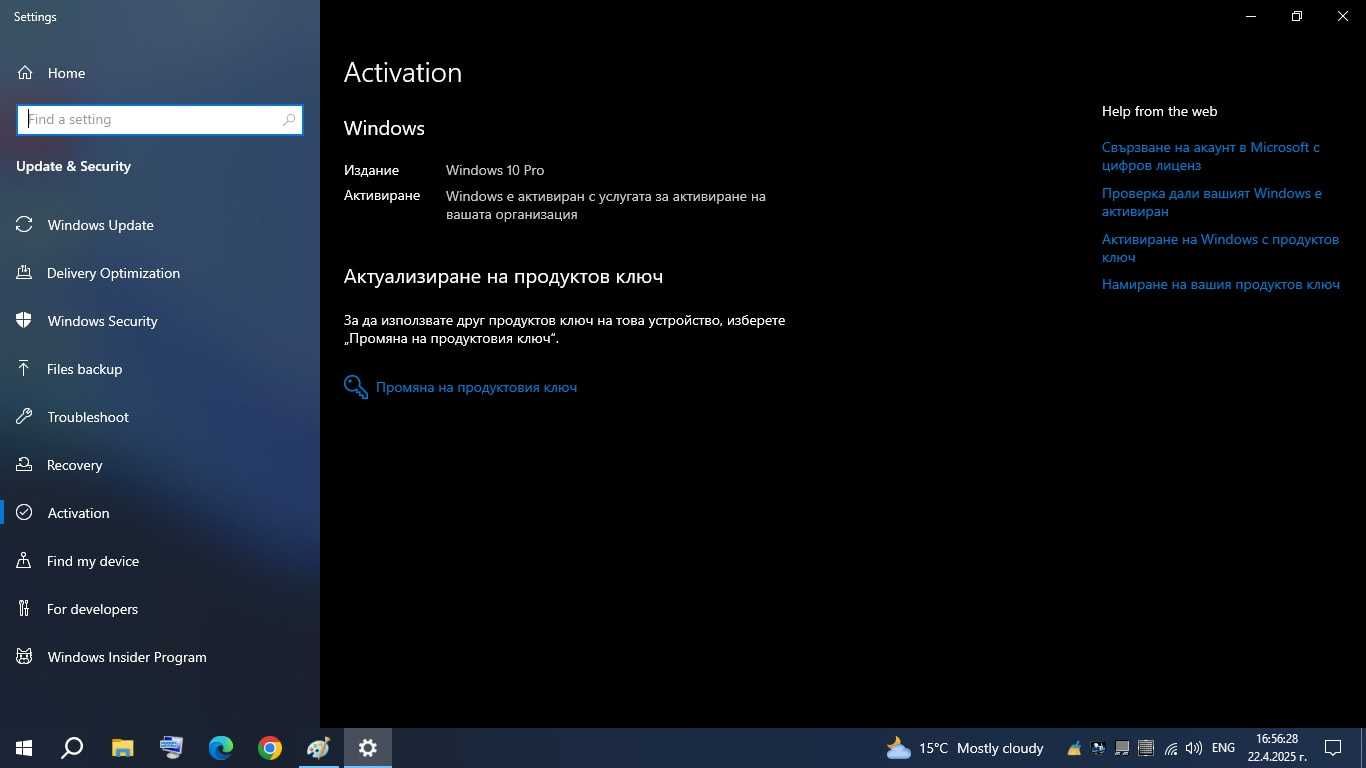Open Recovery section

(x=160, y=465)
